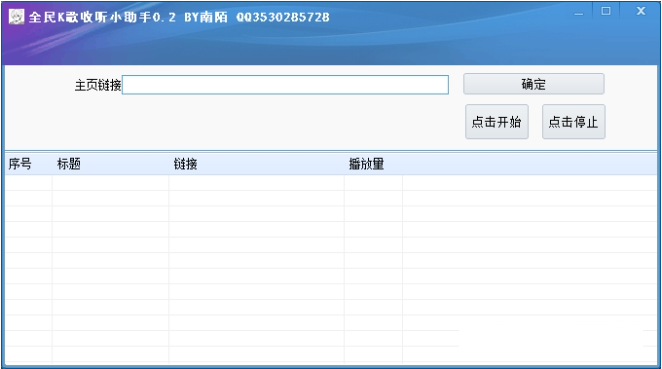Click the blank header area right of 播放量
The image size is (662, 369).
[x=529, y=164]
